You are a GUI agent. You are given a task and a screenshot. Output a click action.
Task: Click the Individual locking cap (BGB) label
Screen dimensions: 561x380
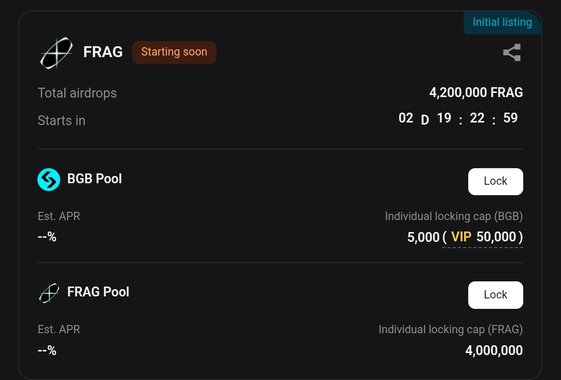point(454,216)
